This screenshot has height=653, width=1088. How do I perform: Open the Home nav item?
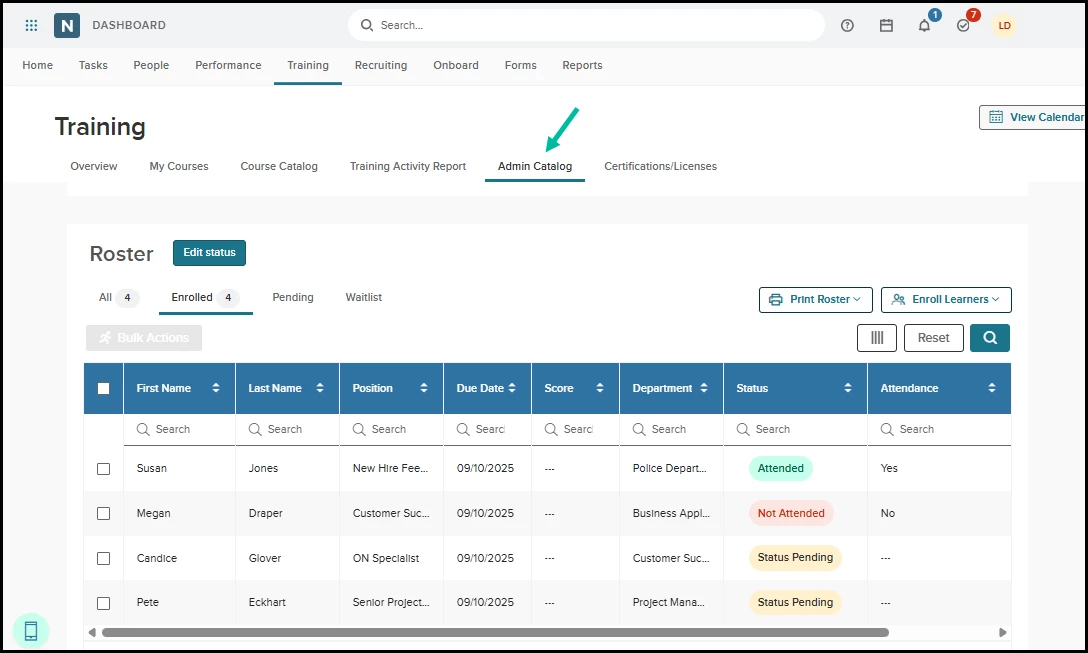37,65
